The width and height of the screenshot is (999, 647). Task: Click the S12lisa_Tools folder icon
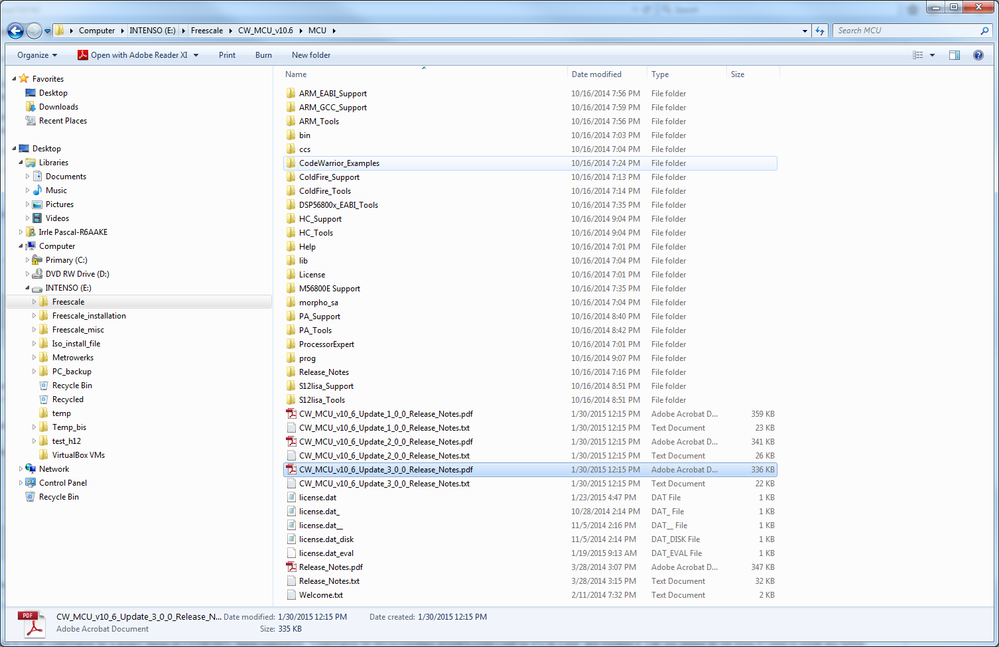click(x=291, y=400)
